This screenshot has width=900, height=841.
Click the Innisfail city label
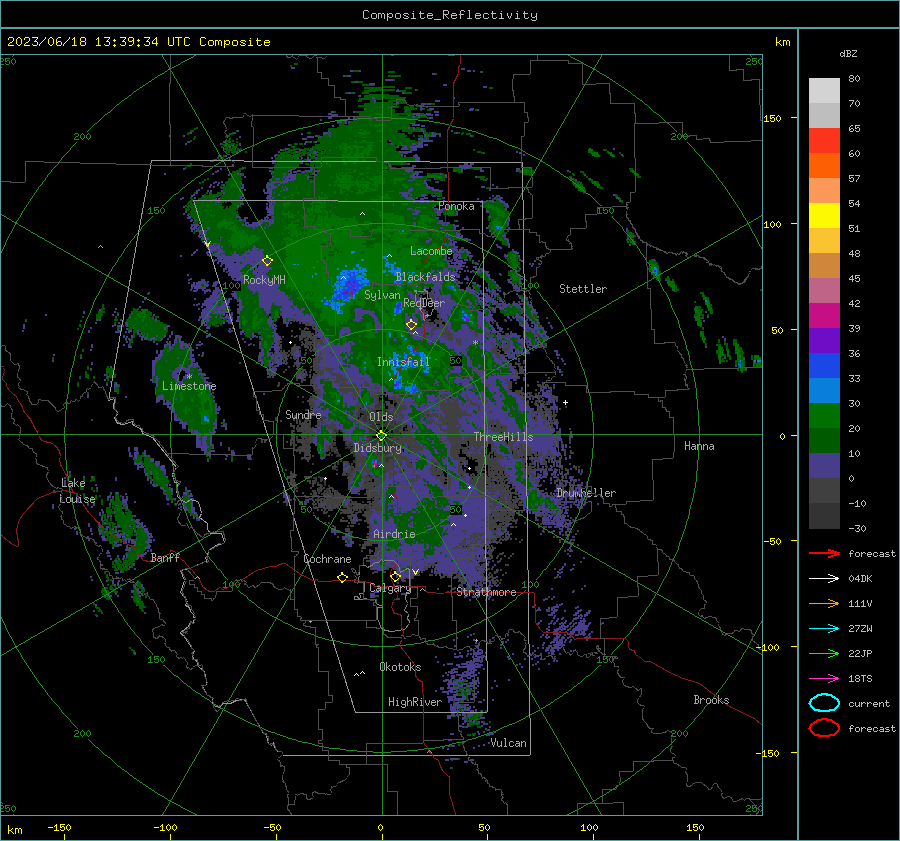click(403, 362)
